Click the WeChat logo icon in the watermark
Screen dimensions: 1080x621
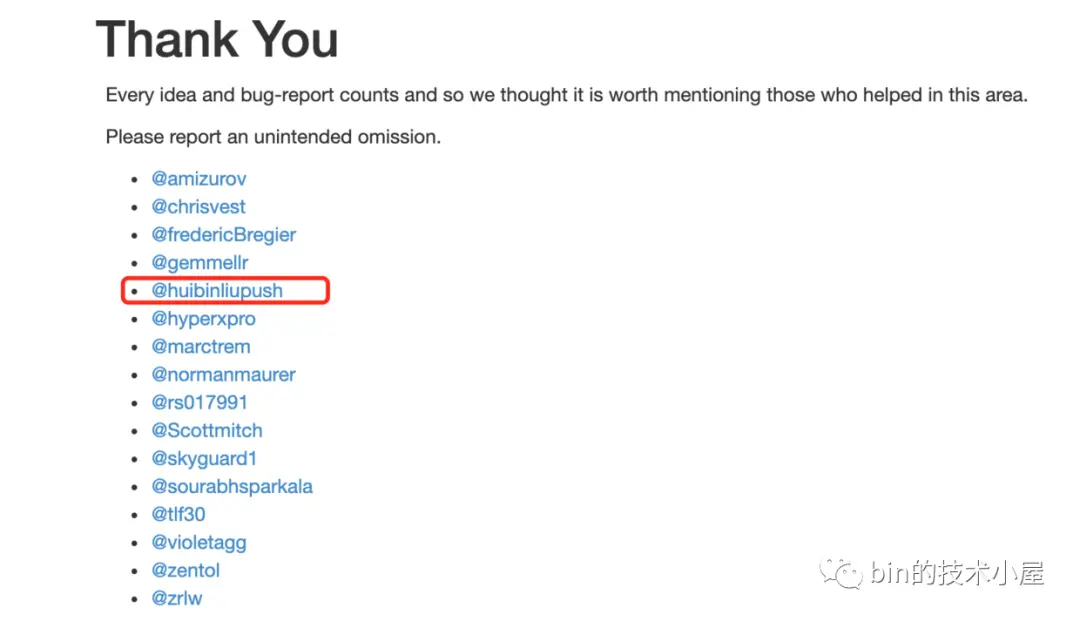coord(842,574)
